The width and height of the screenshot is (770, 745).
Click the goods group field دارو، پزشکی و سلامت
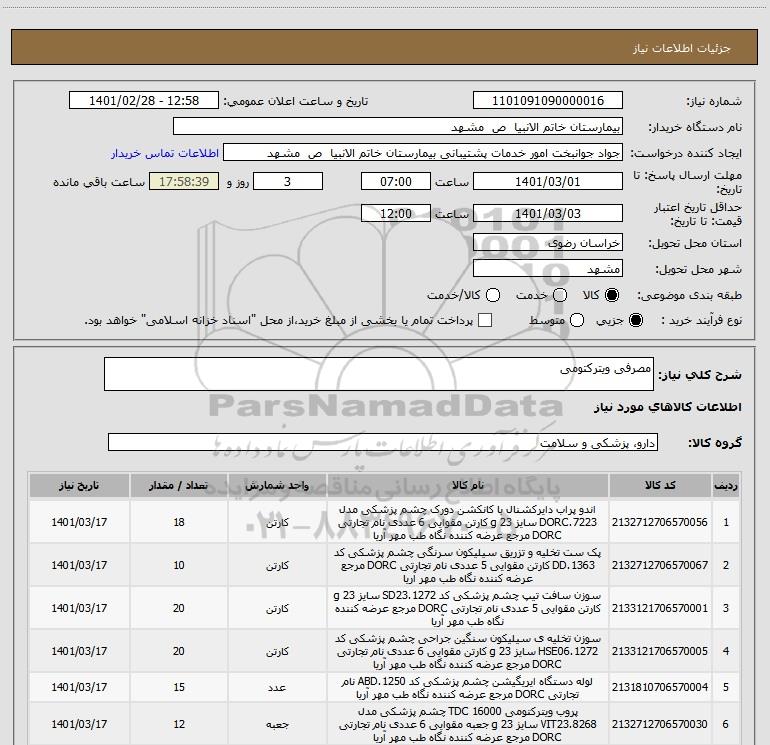pyautogui.click(x=383, y=442)
